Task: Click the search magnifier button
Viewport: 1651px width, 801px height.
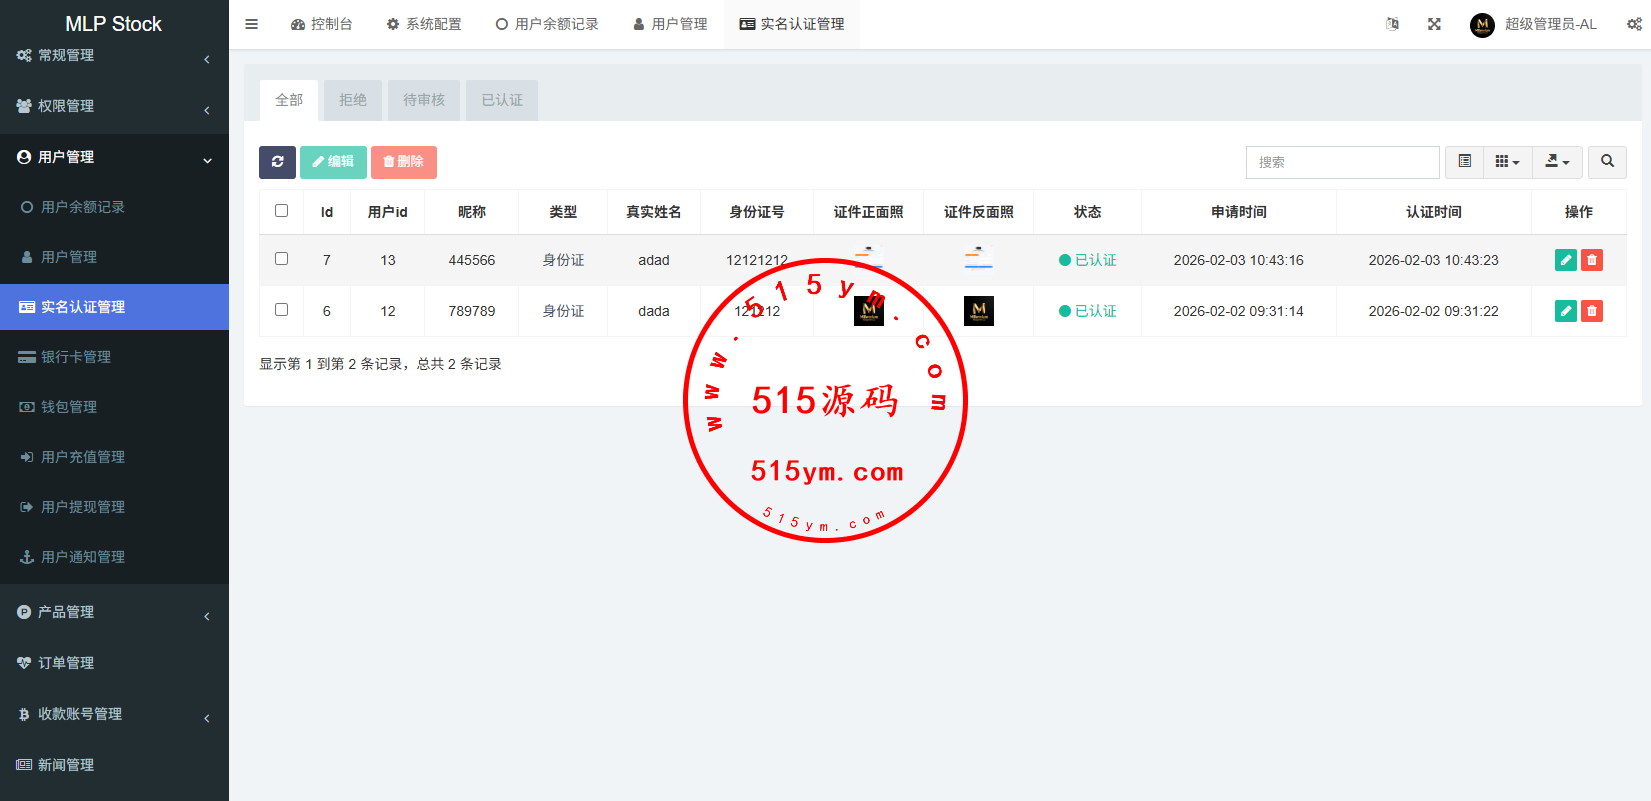Action: point(1607,162)
